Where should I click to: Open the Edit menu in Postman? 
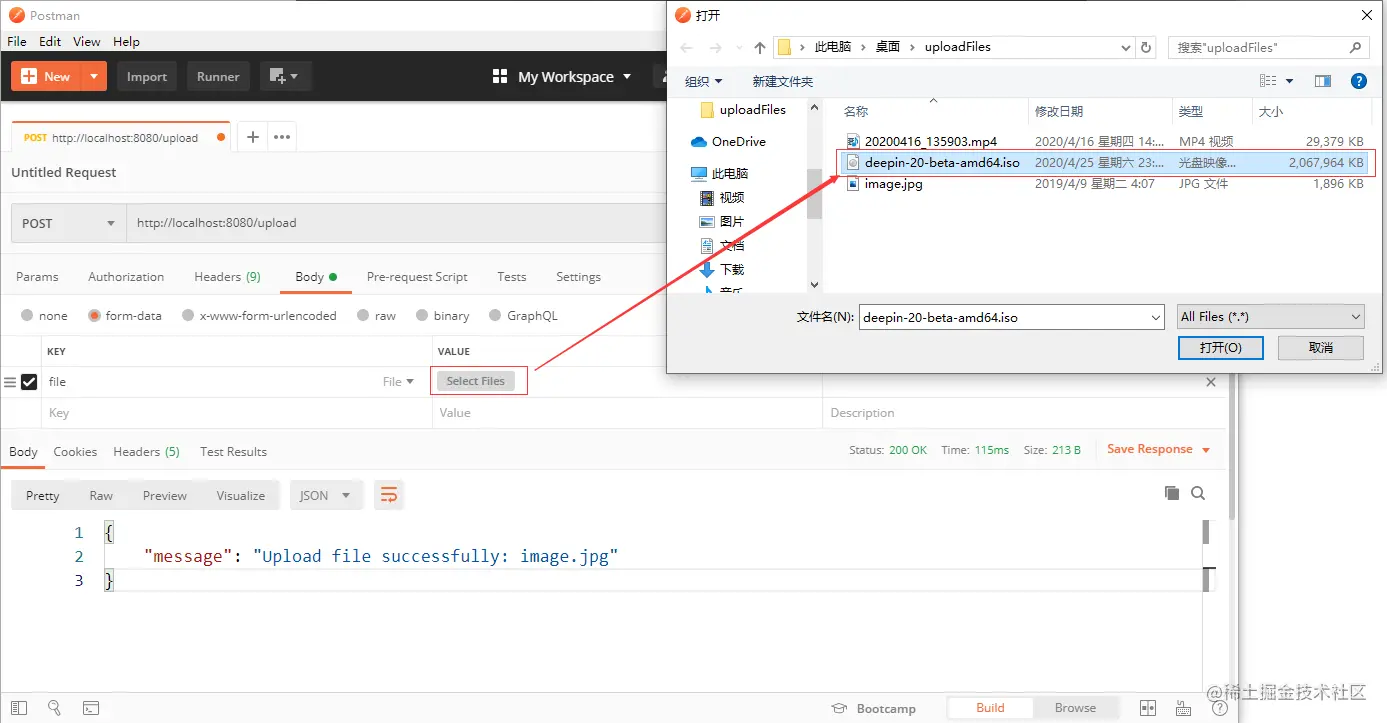point(50,42)
